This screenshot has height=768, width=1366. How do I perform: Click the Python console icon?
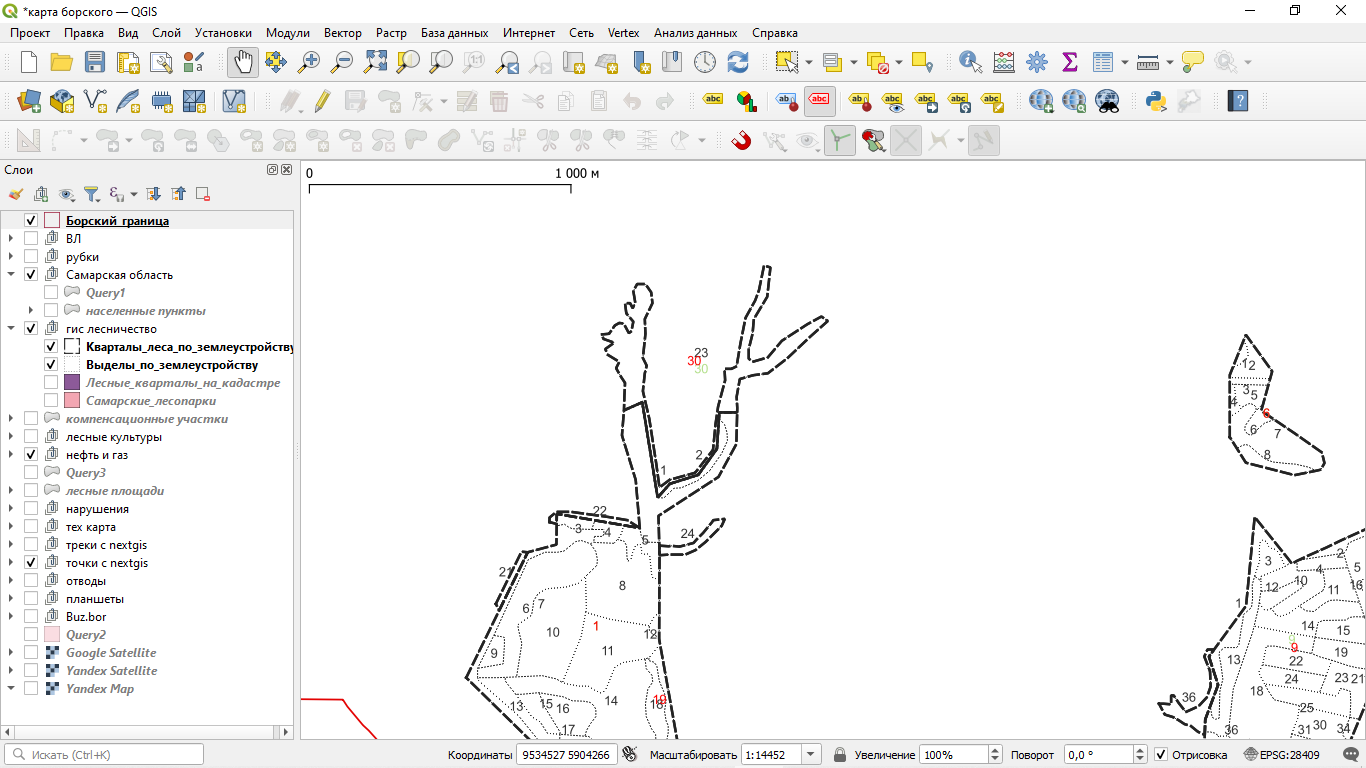1156,101
